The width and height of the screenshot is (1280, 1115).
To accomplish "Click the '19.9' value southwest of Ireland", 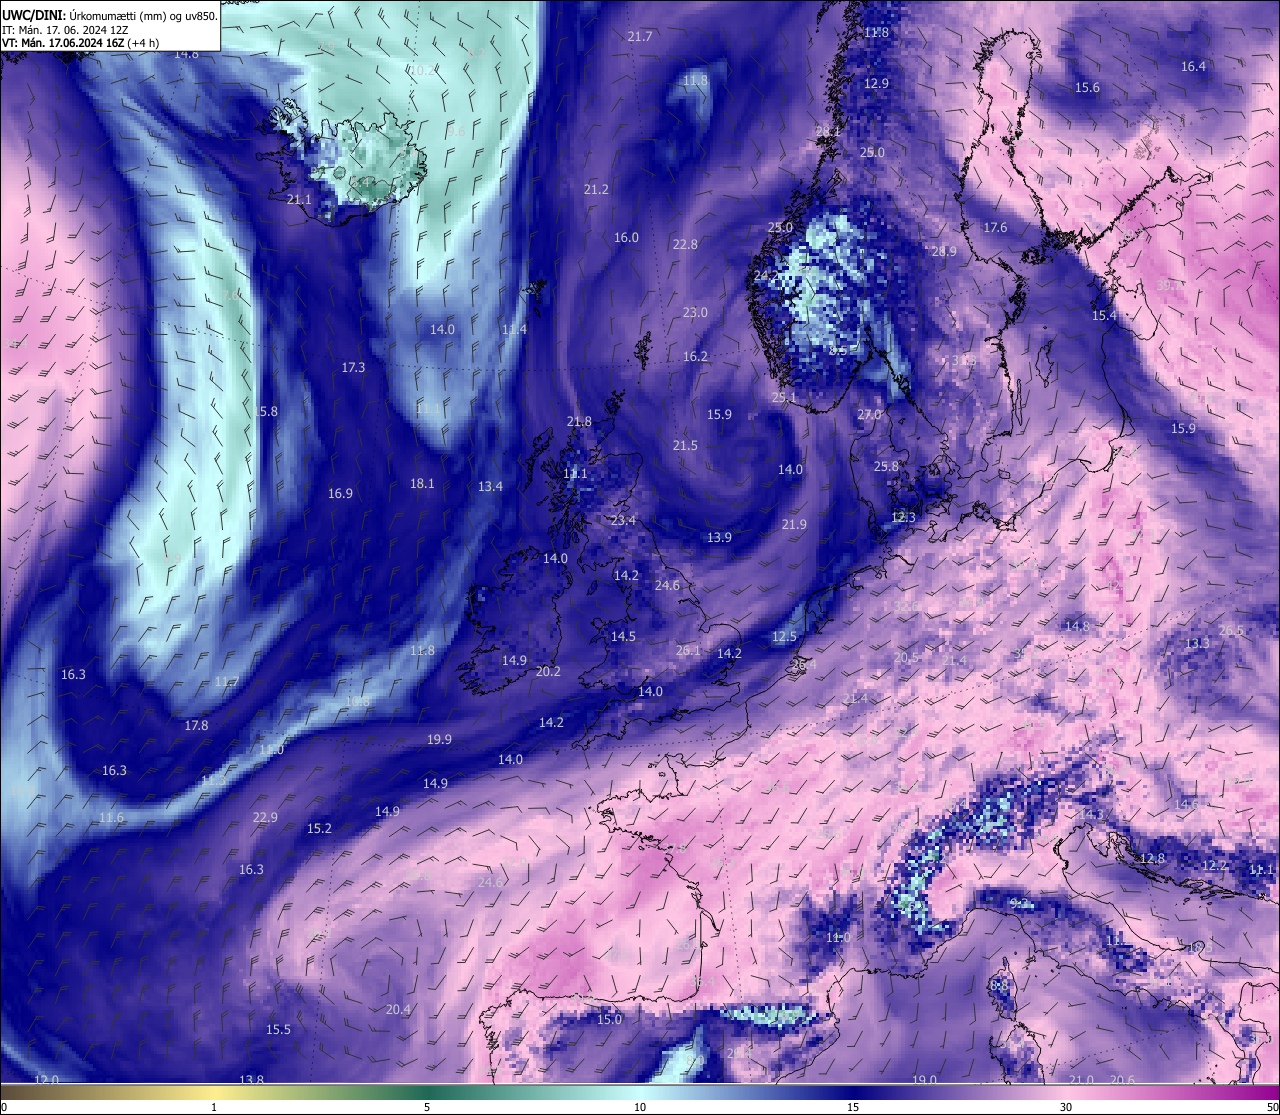I will [x=439, y=740].
